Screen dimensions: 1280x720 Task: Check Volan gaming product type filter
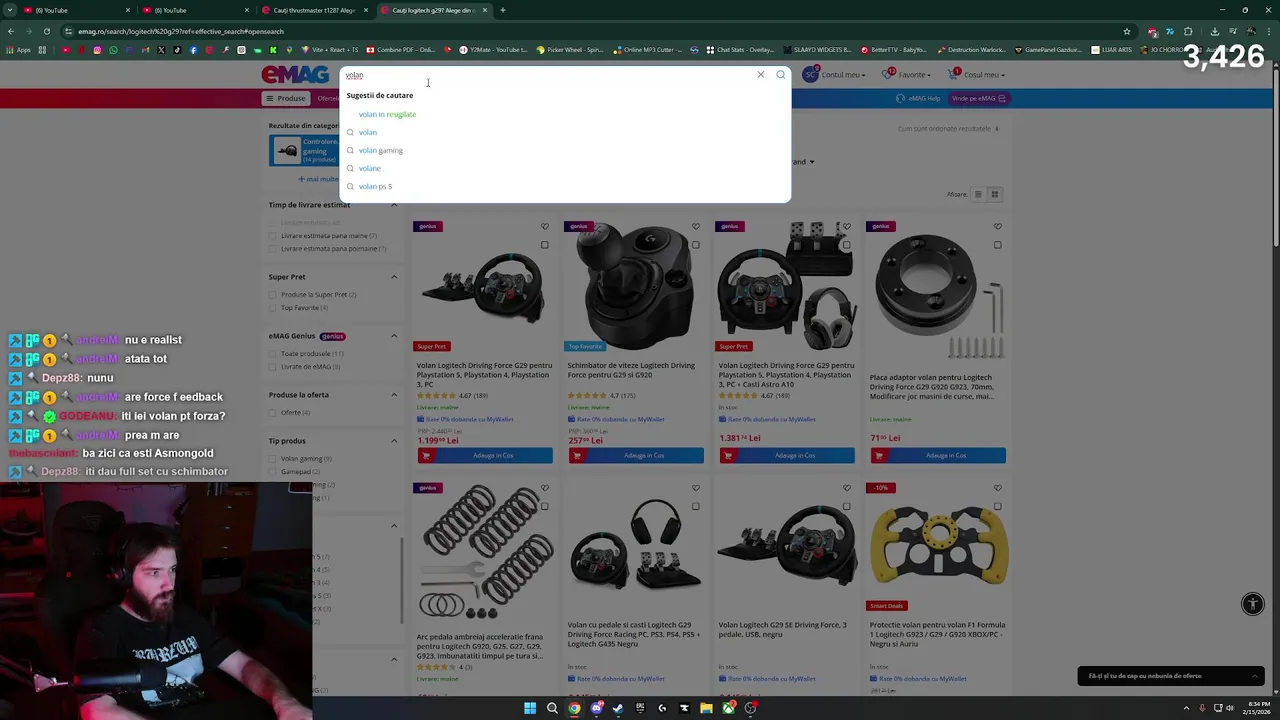pos(272,459)
